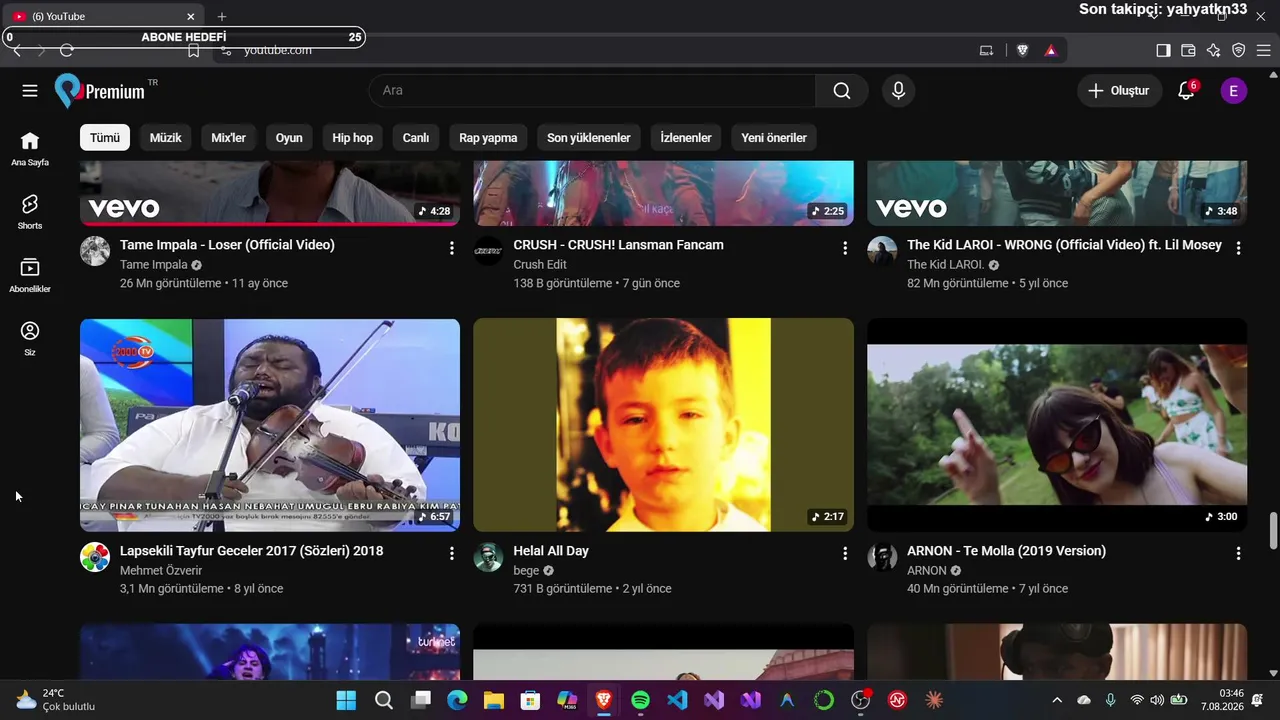This screenshot has height=720, width=1280.
Task: Open Shorts in sidebar
Action: tap(30, 212)
